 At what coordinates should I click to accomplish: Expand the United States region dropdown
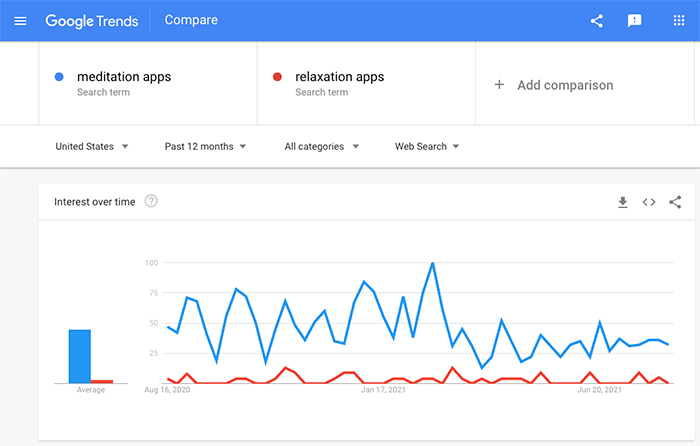coord(92,146)
